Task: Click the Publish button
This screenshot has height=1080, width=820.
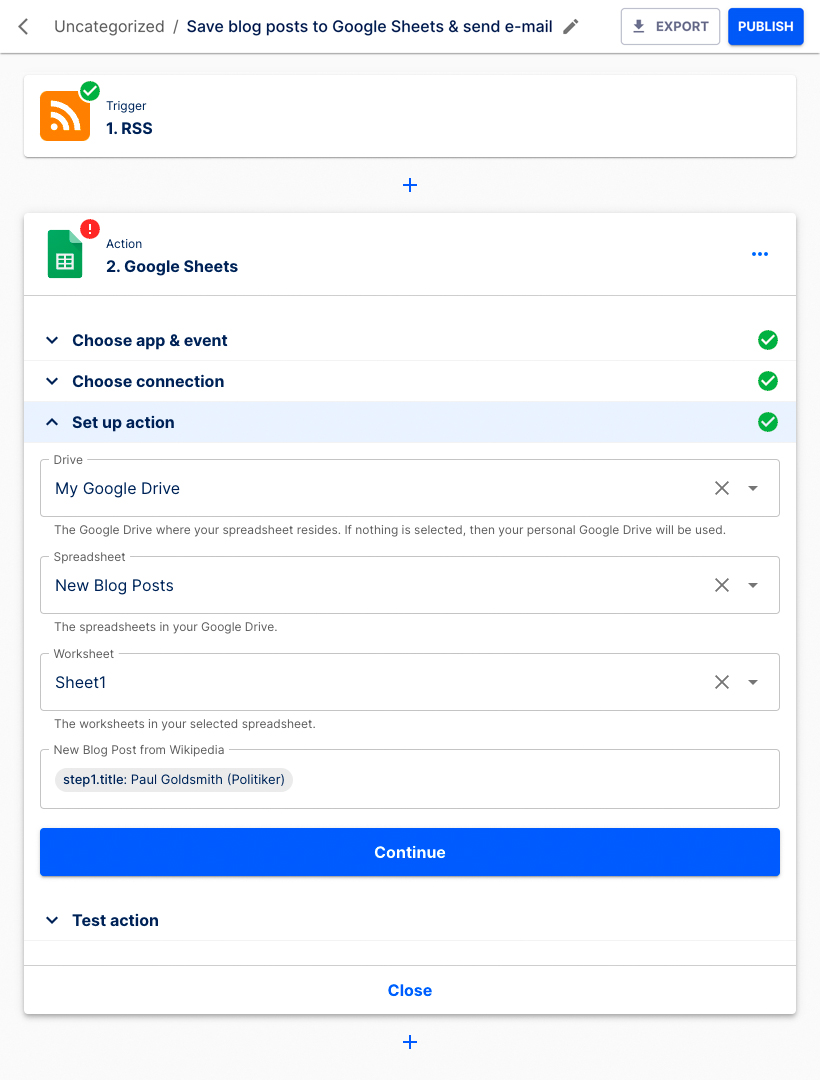Action: click(x=765, y=27)
